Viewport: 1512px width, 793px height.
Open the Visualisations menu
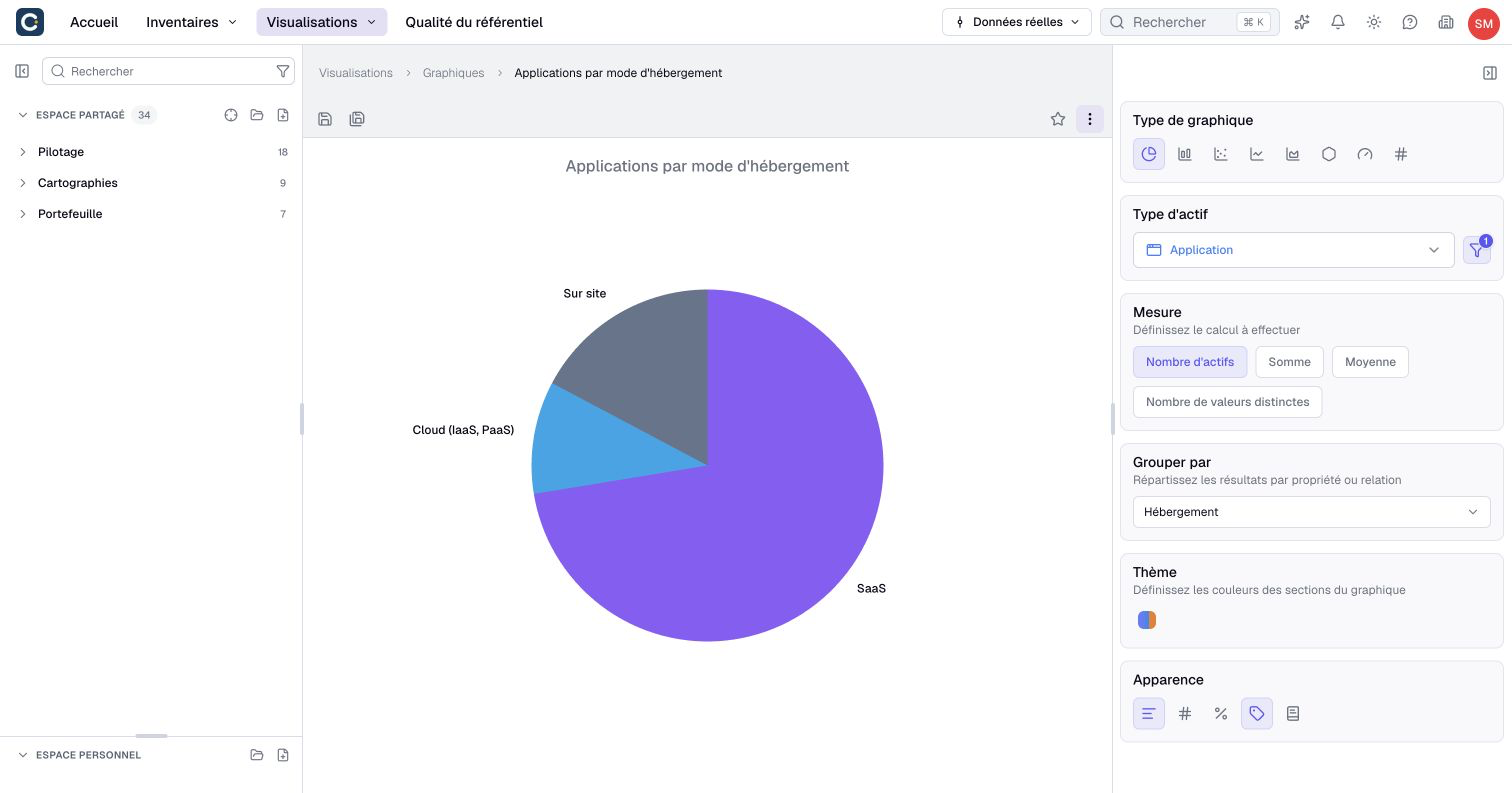[322, 22]
